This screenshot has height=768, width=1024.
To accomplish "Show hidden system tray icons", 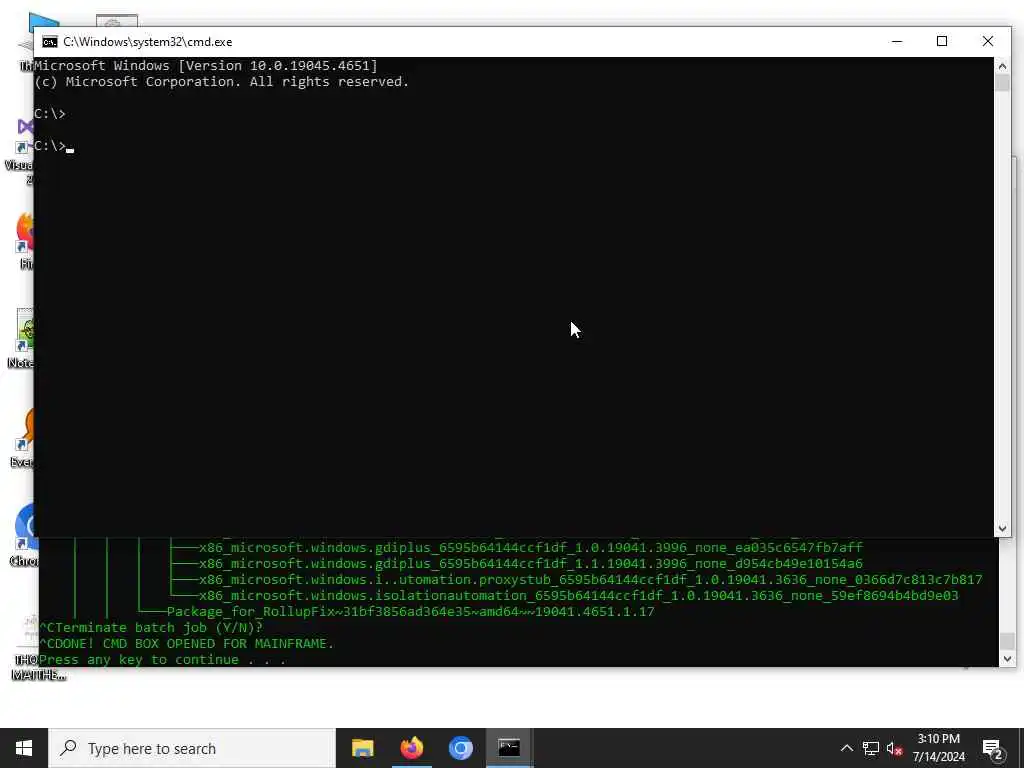I will pyautogui.click(x=846, y=748).
